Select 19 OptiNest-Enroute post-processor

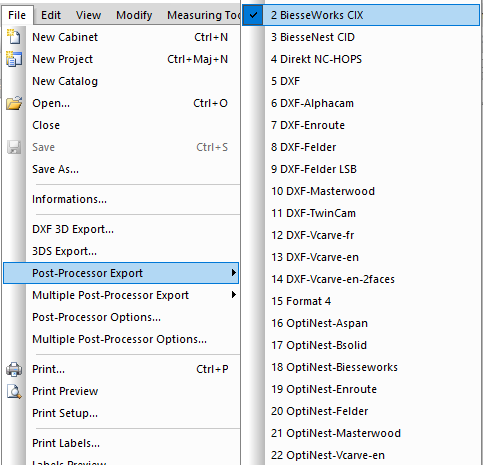[361, 389]
